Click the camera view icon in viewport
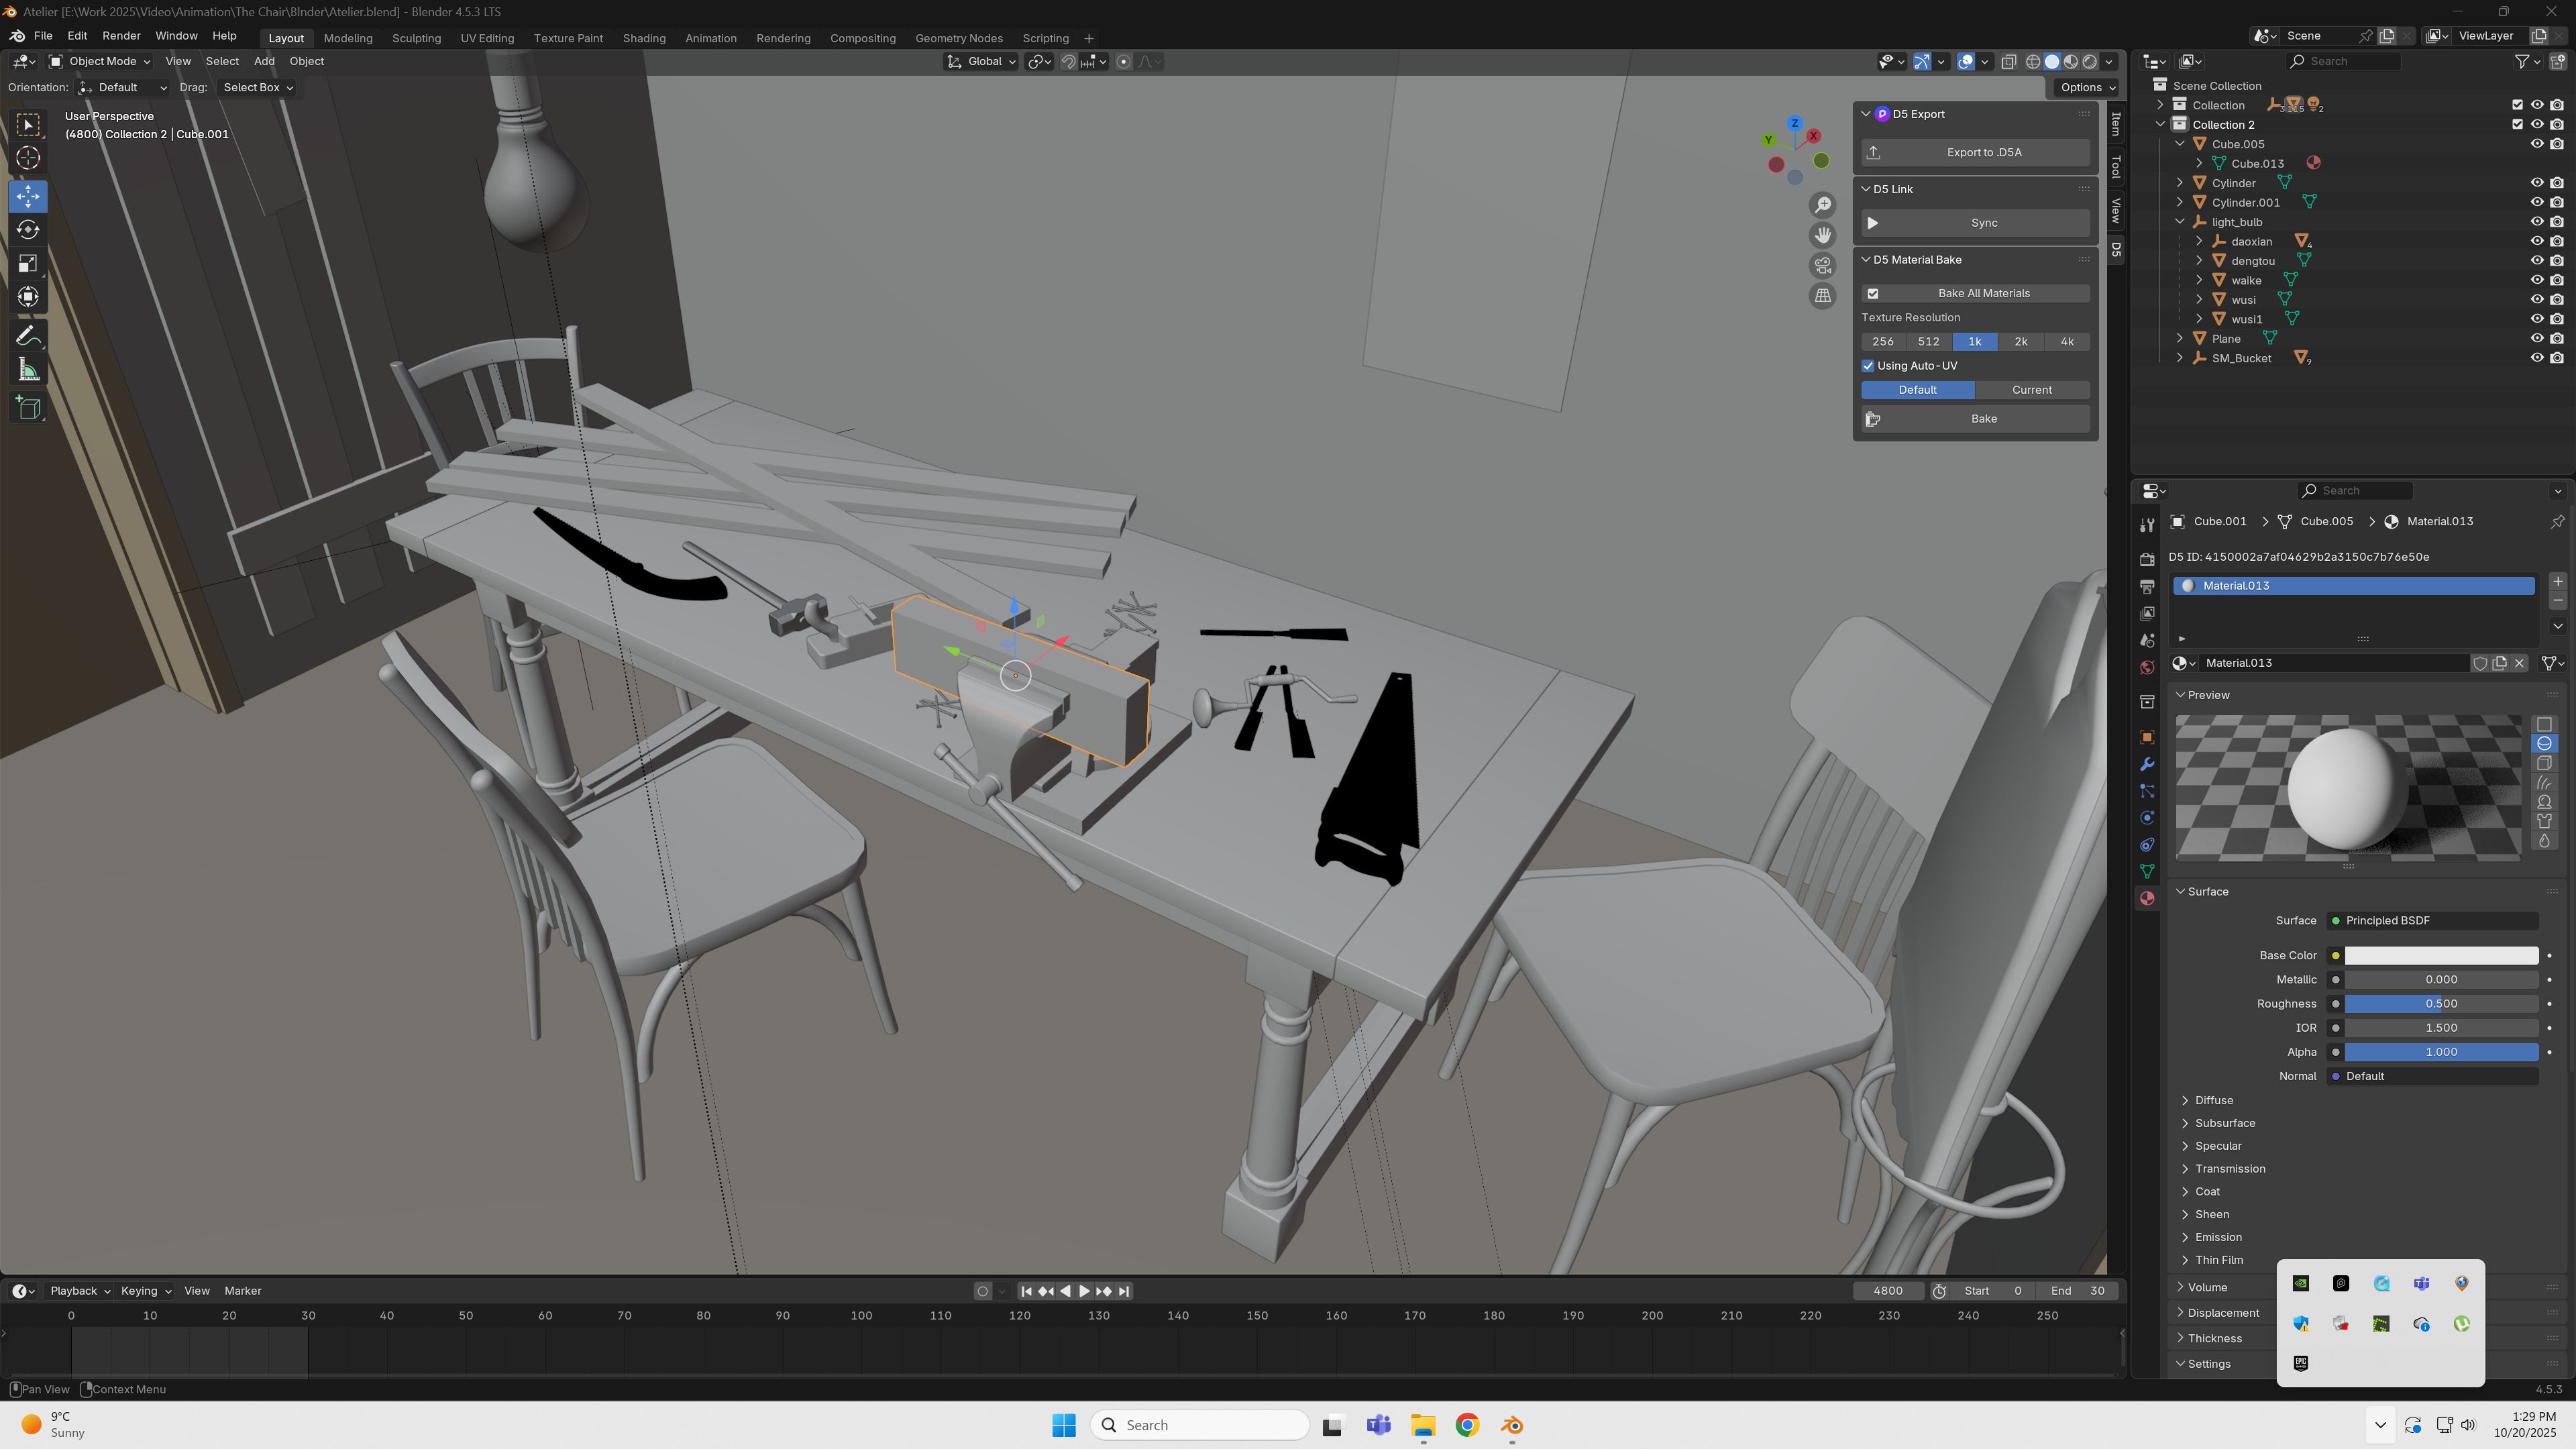Screen dimensions: 2576x1449 [1822, 265]
